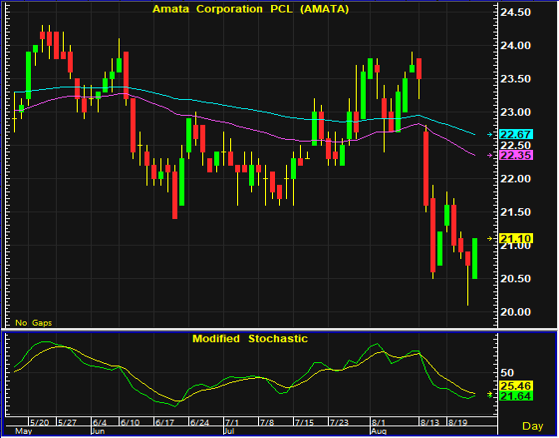Select the 6/10 date marker on time axis
The image size is (559, 438).
coord(130,423)
